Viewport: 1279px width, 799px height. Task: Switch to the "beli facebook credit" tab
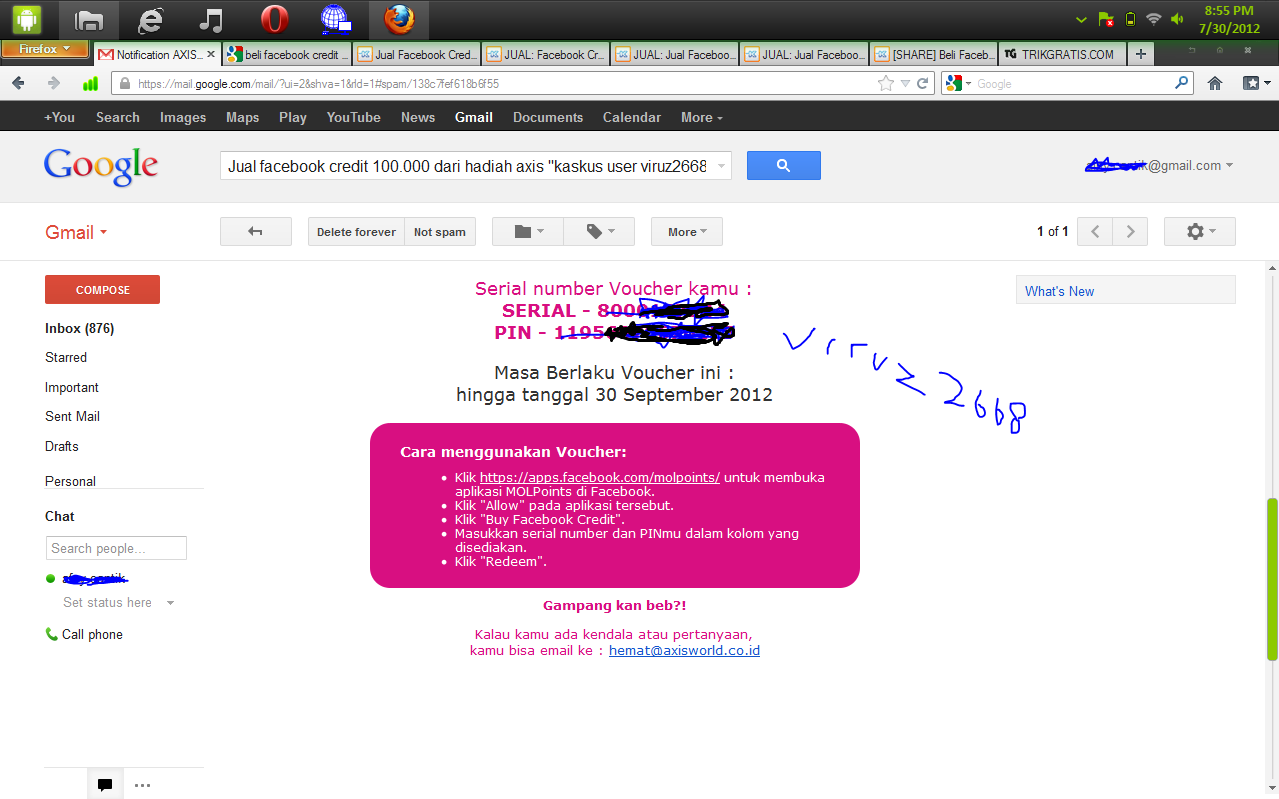288,55
